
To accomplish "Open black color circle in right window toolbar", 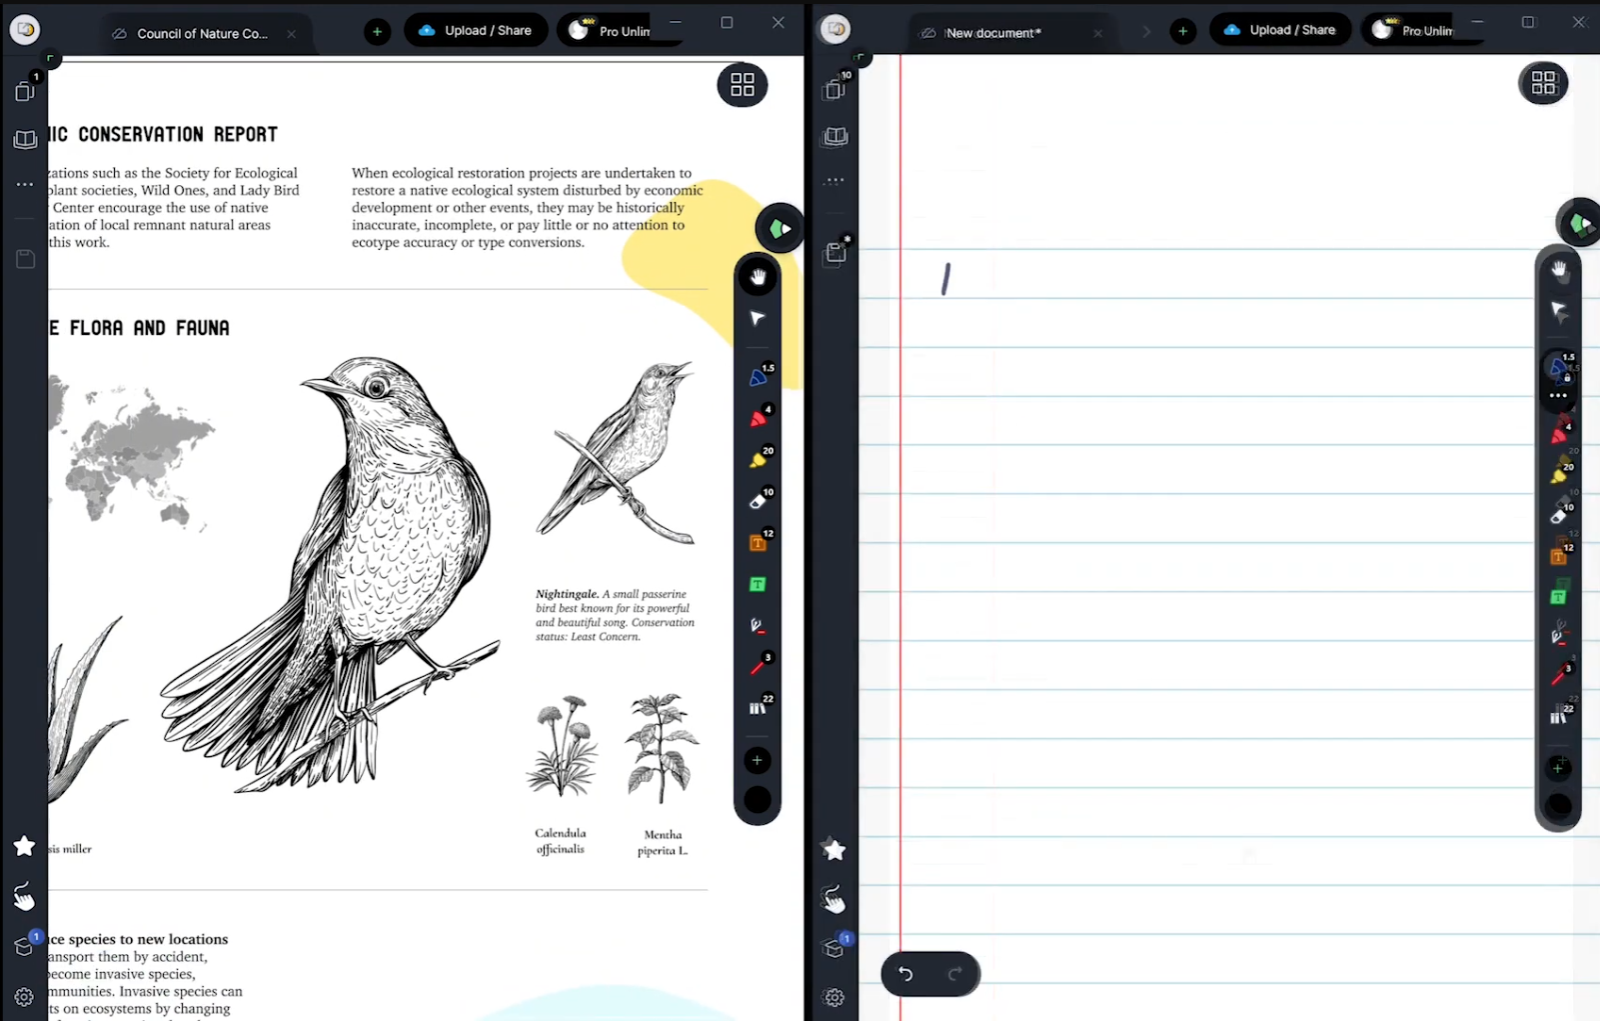I will coord(1559,806).
